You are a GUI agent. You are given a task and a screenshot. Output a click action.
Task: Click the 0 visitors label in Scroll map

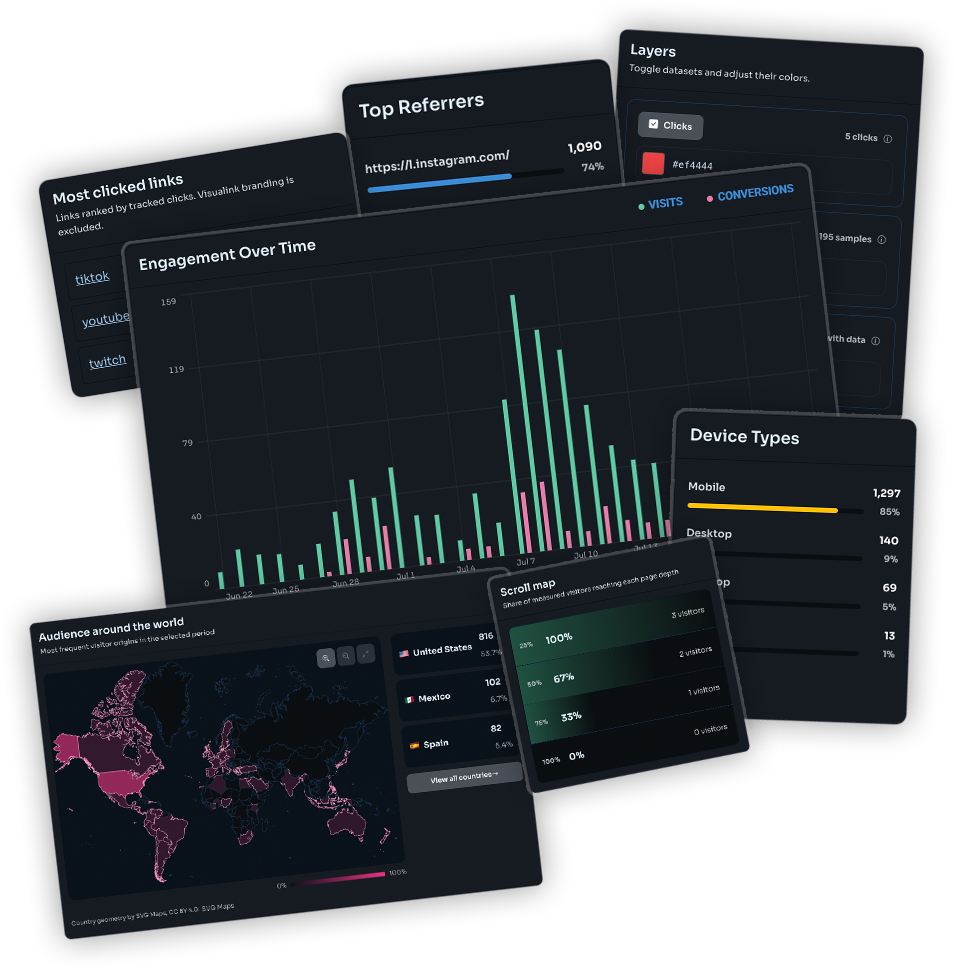coord(711,730)
